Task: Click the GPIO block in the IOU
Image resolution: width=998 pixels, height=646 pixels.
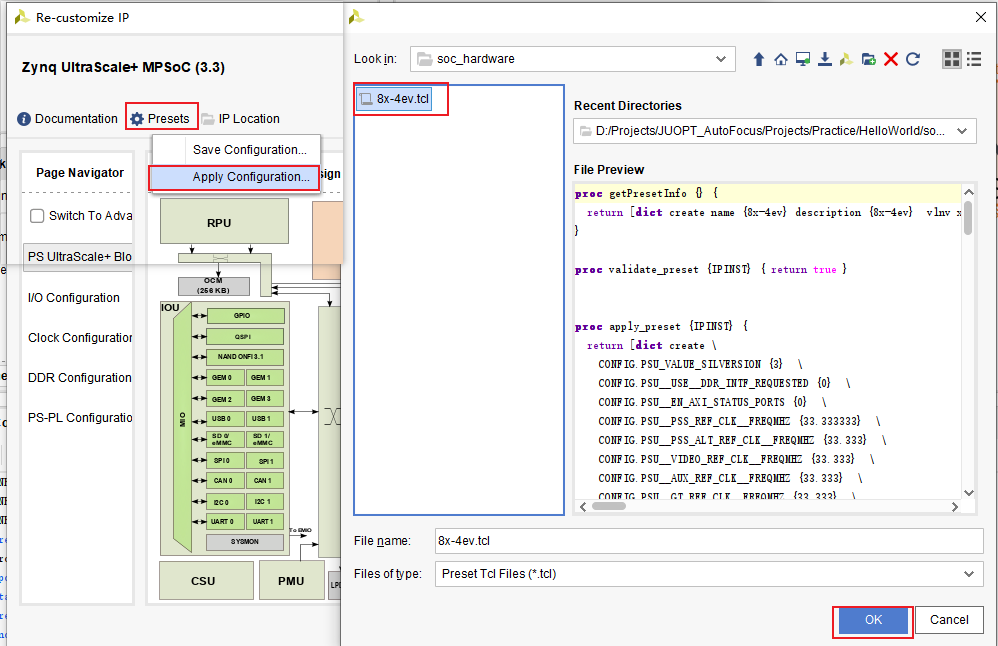Action: 245,316
